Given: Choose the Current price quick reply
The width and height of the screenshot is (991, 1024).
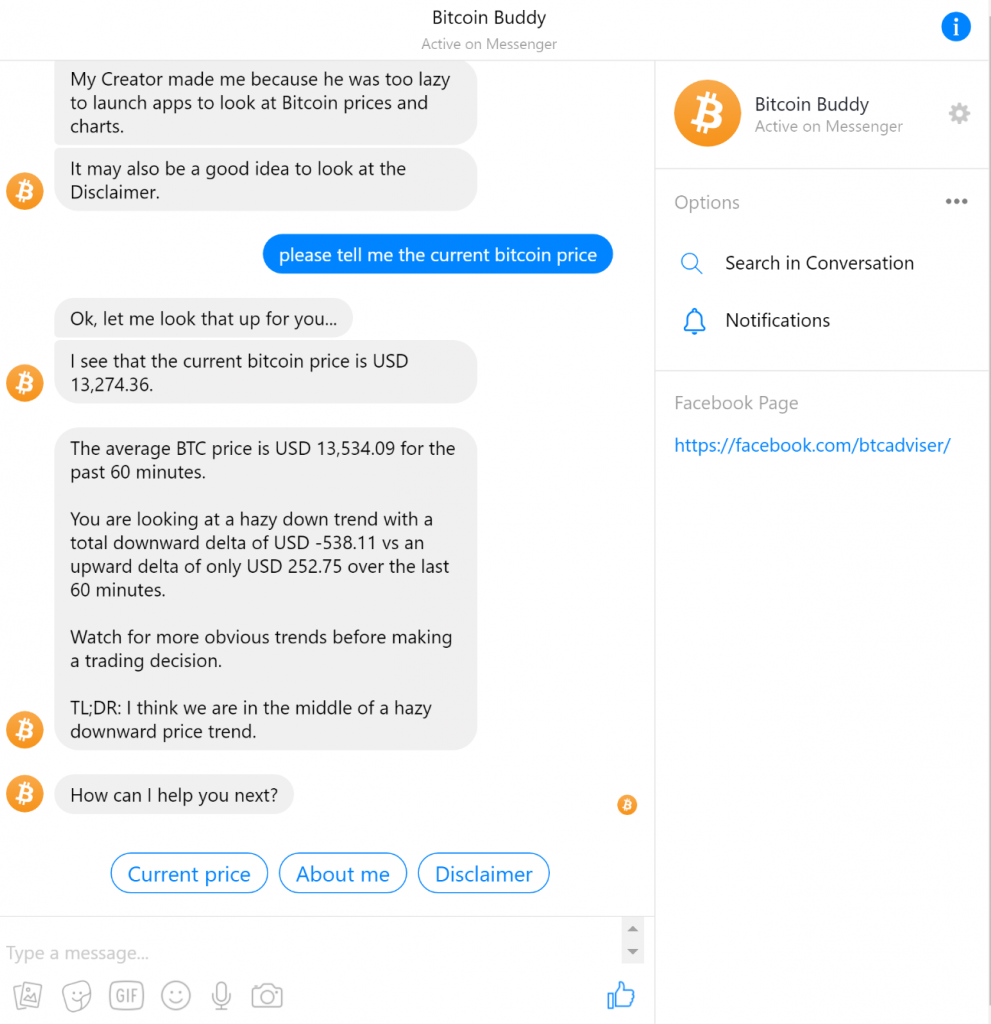Looking at the screenshot, I should click(189, 873).
